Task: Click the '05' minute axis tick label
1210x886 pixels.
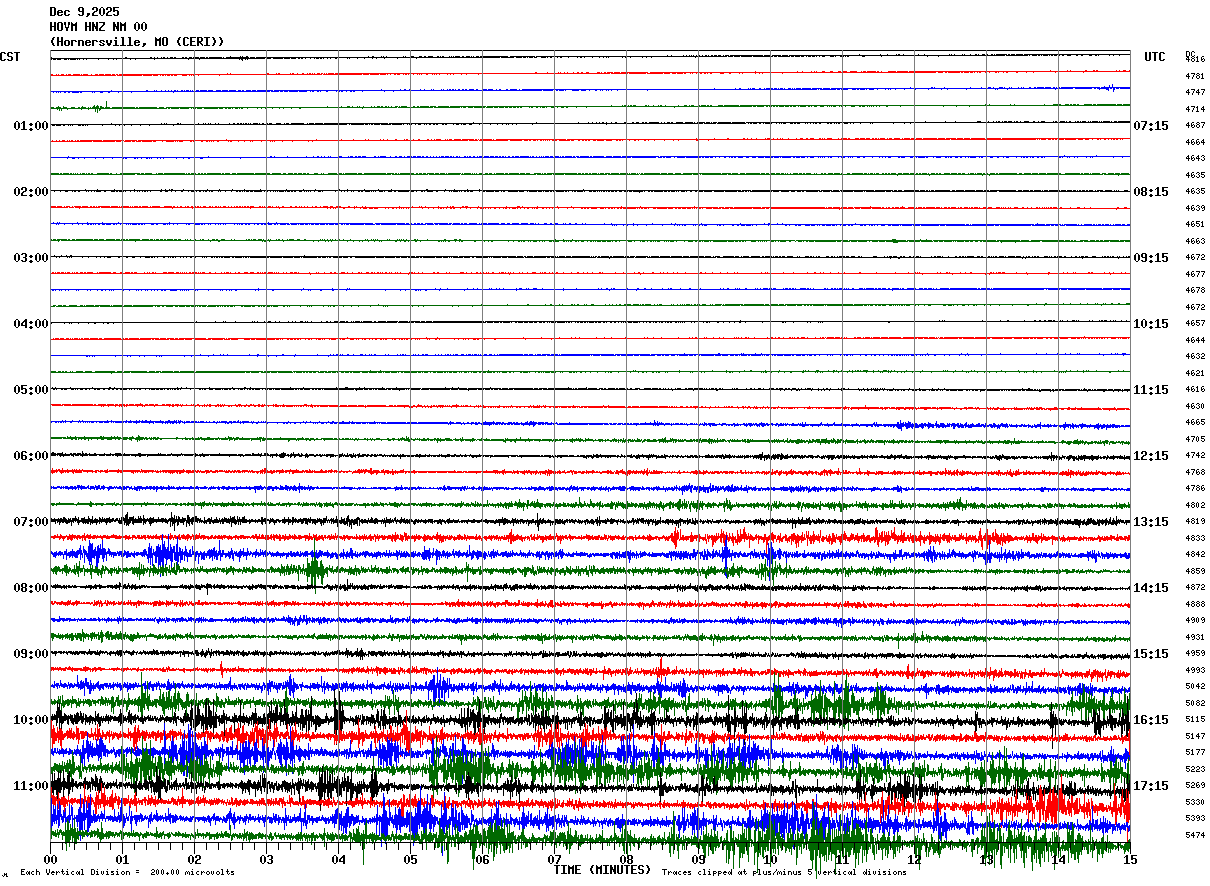Action: coord(411,860)
